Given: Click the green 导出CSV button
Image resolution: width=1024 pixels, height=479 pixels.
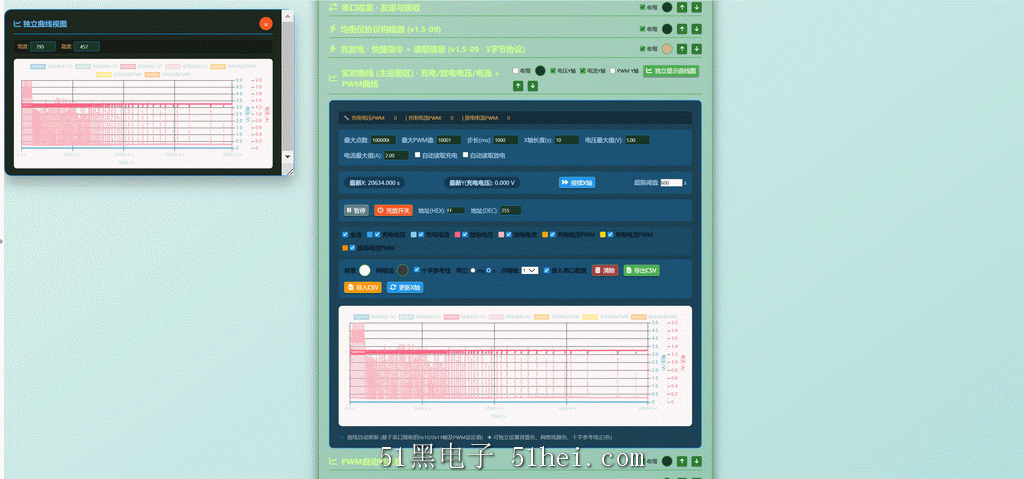Looking at the screenshot, I should coord(641,270).
